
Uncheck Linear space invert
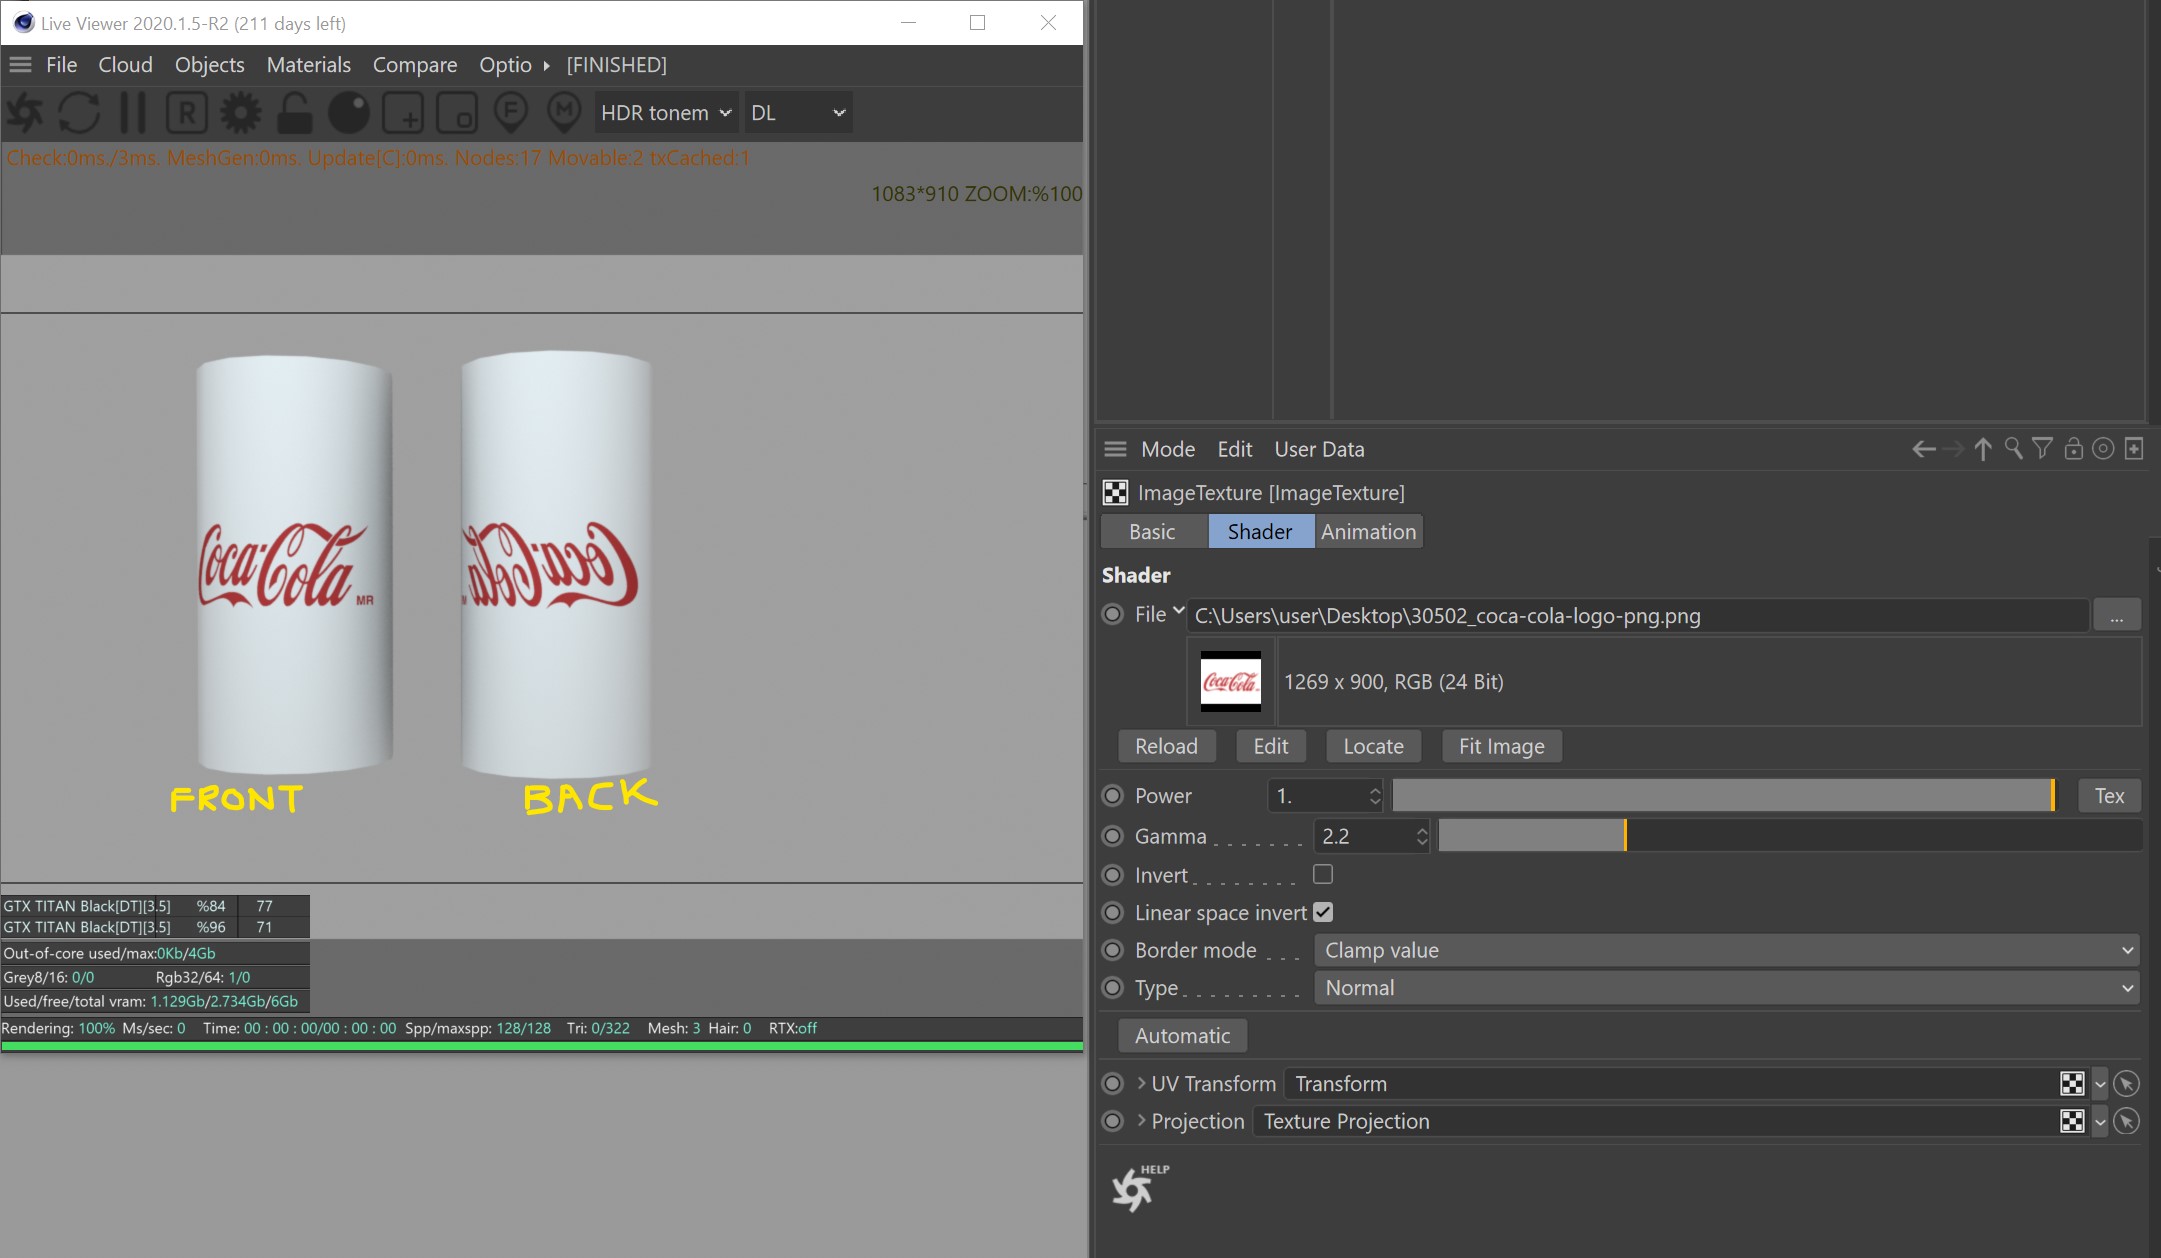[1323, 912]
